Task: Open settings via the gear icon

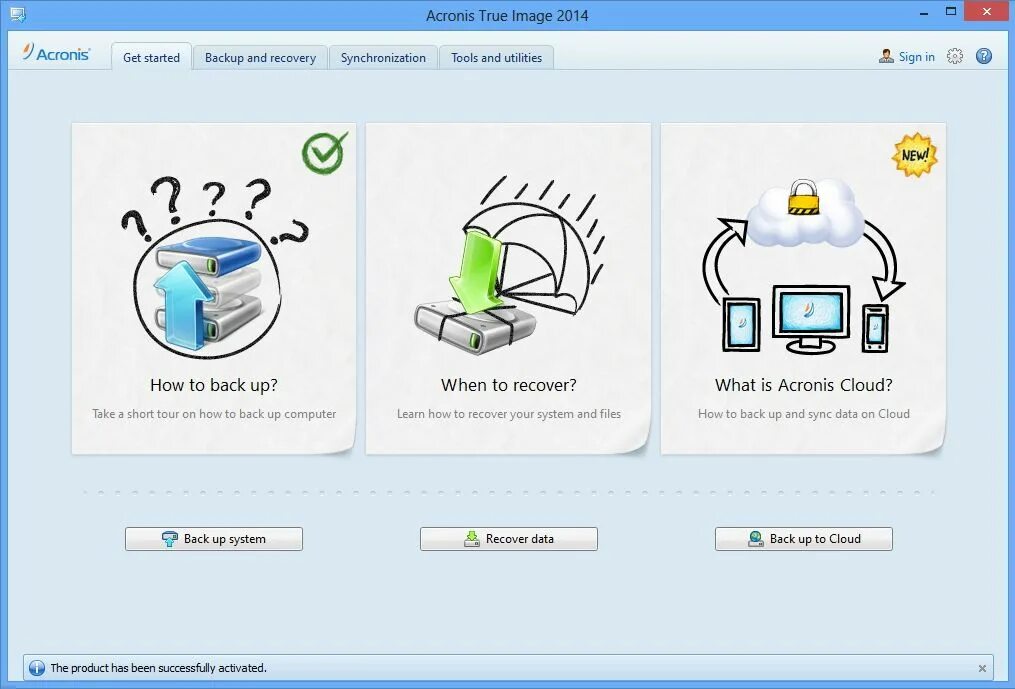Action: tap(955, 56)
